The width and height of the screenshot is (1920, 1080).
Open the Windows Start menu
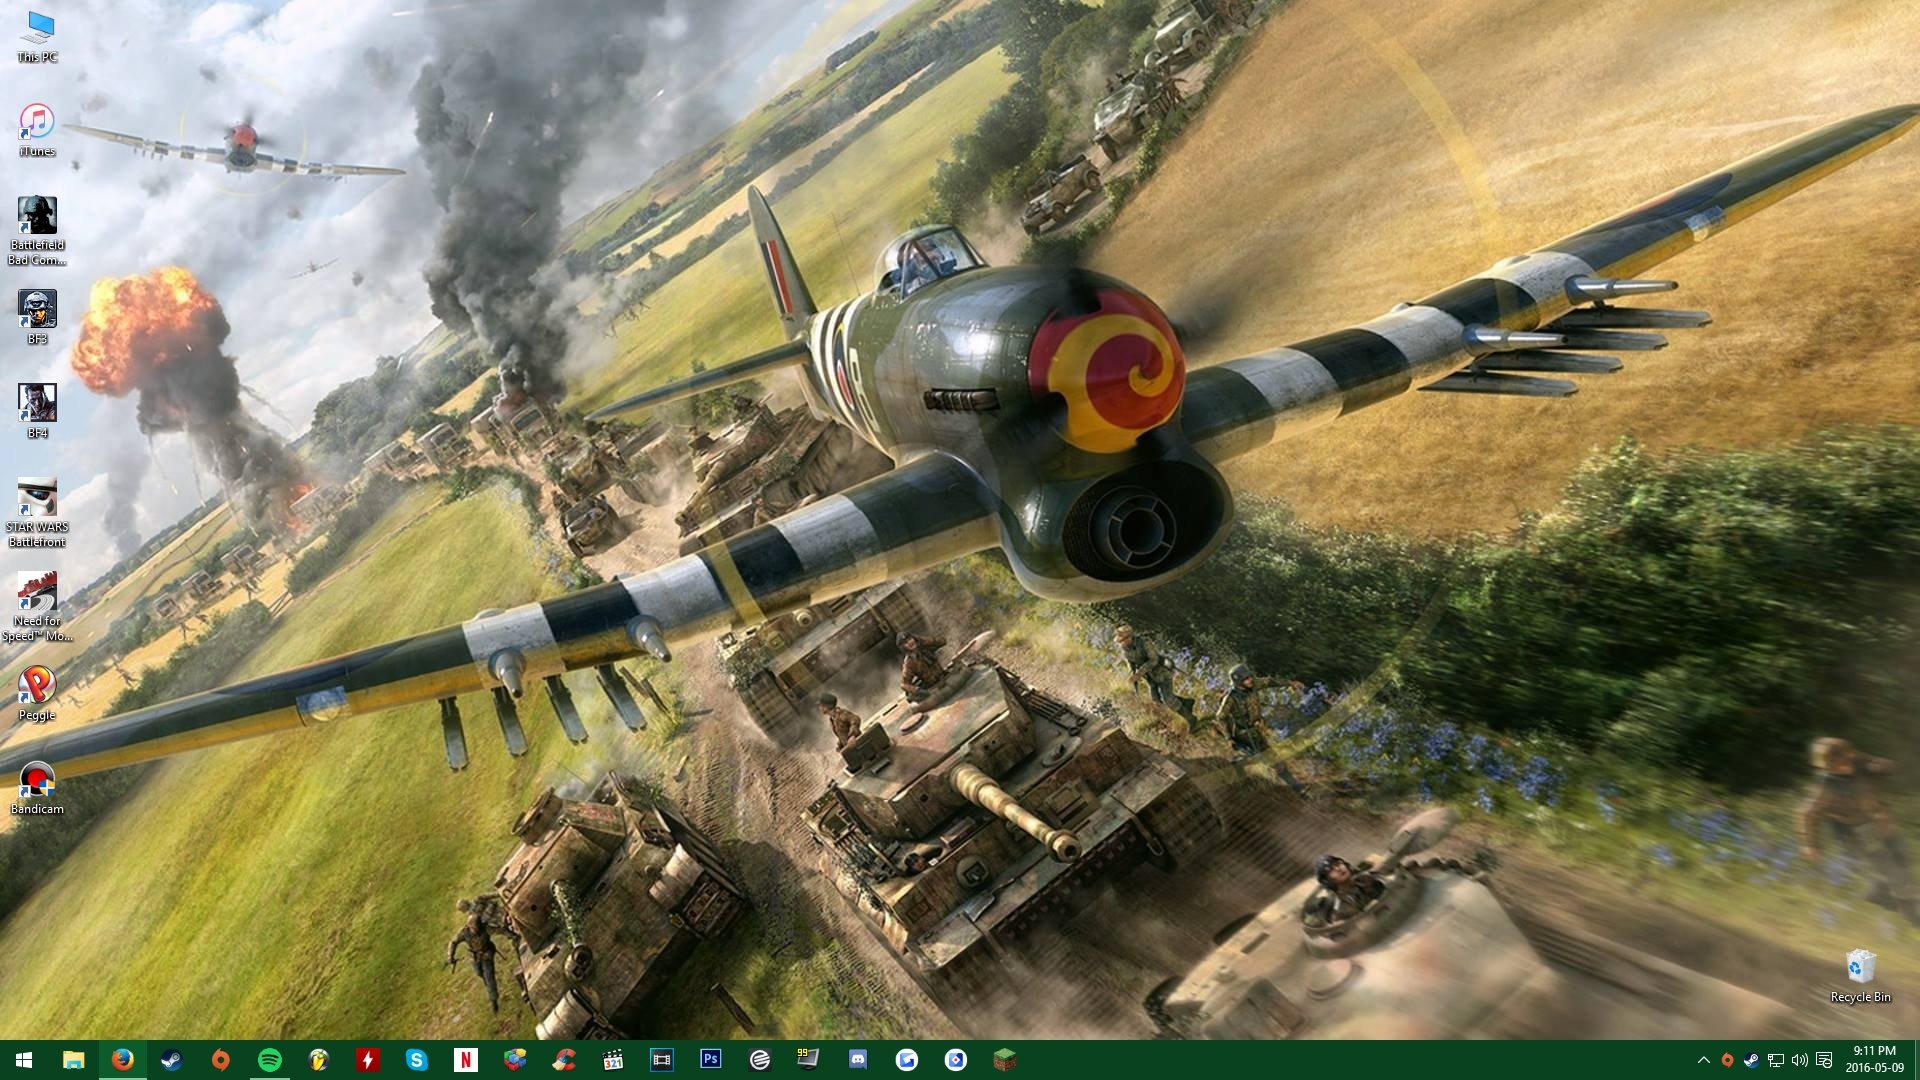(24, 1060)
